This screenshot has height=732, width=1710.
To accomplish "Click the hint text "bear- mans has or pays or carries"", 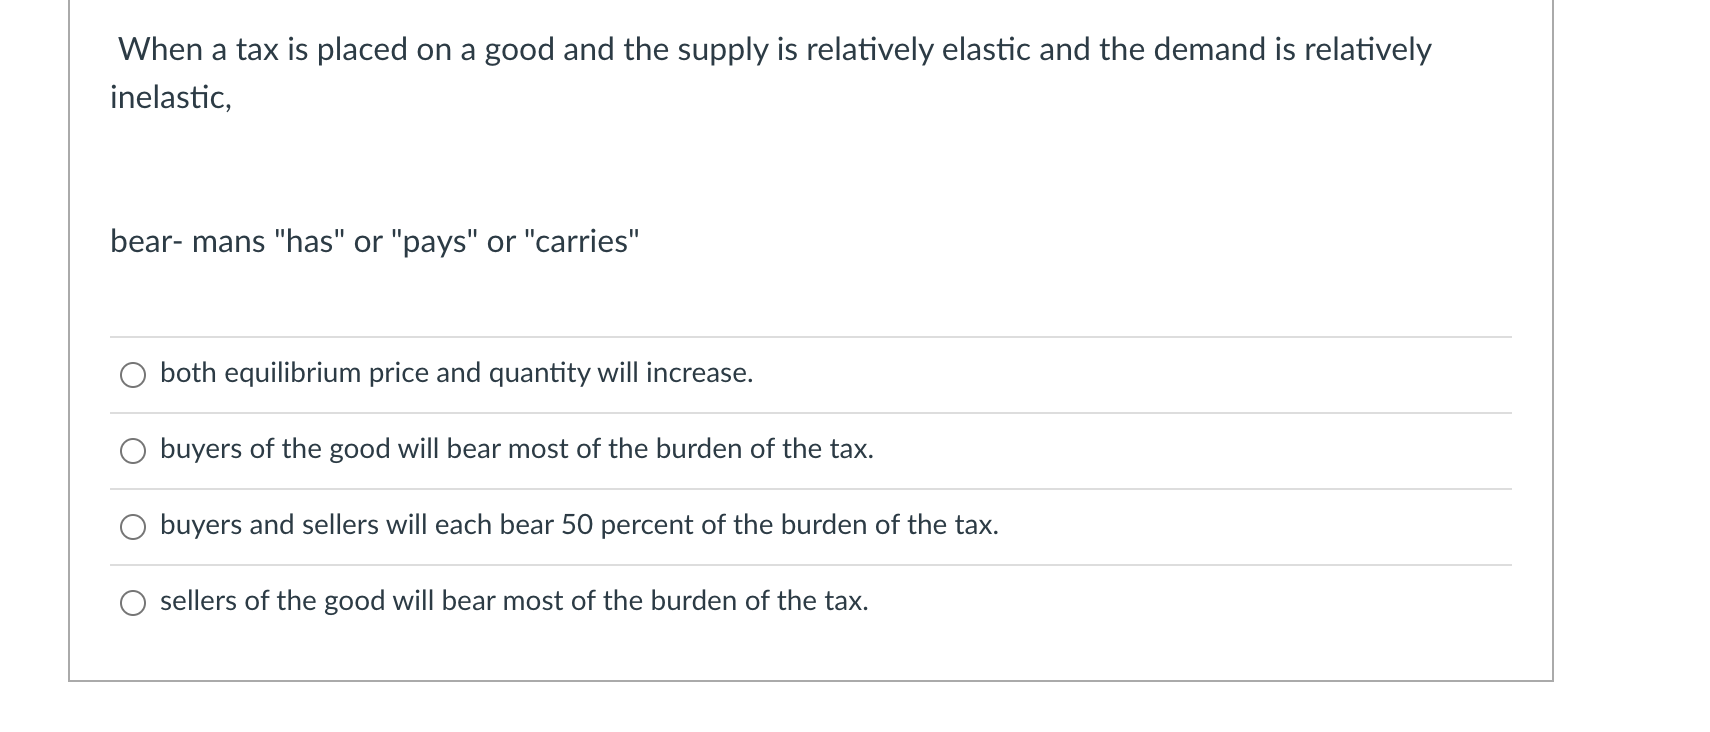I will 372,240.
